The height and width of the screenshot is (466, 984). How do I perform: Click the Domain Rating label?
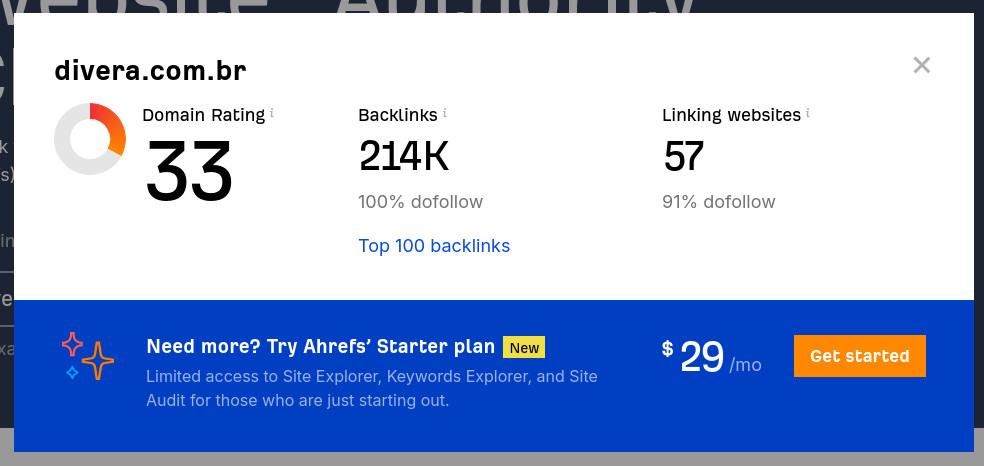pyautogui.click(x=203, y=115)
